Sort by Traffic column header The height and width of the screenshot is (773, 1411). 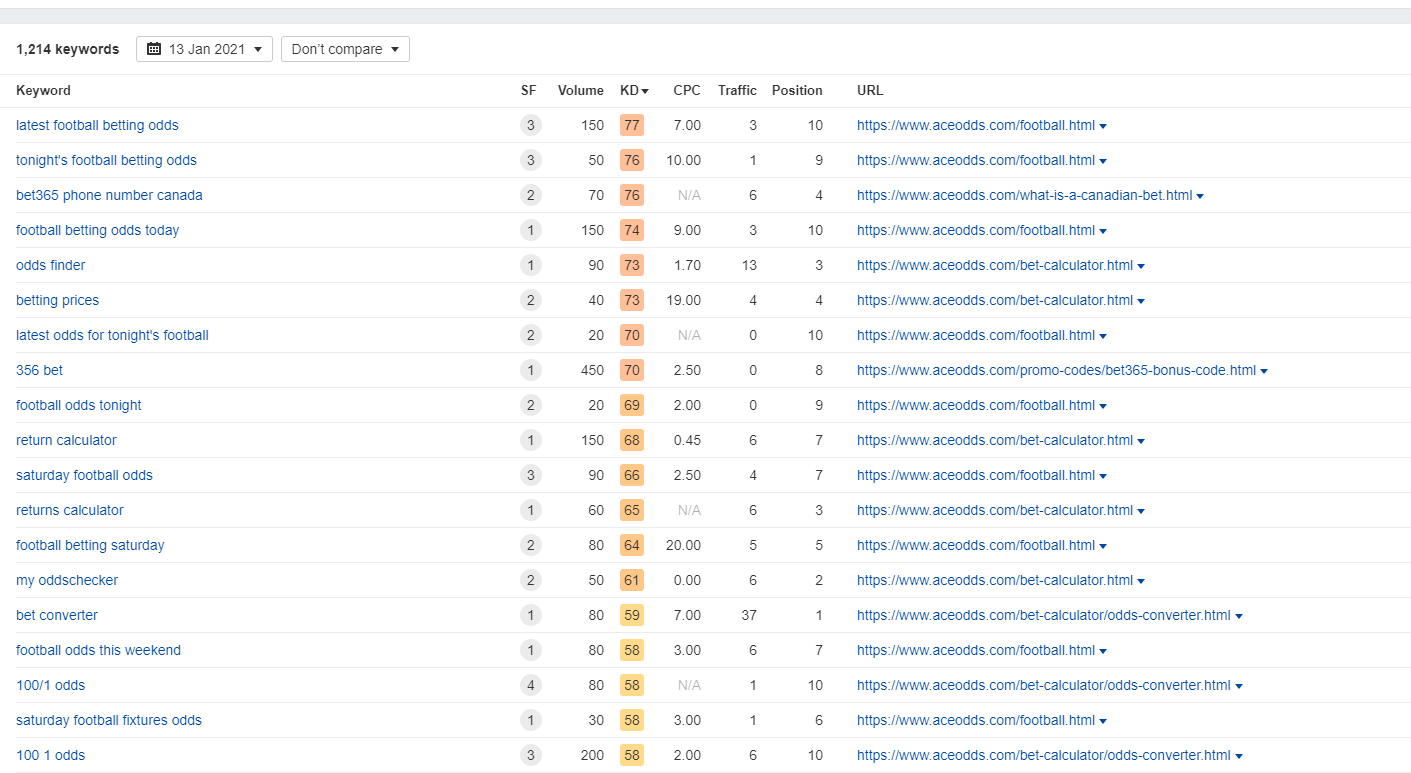737,90
